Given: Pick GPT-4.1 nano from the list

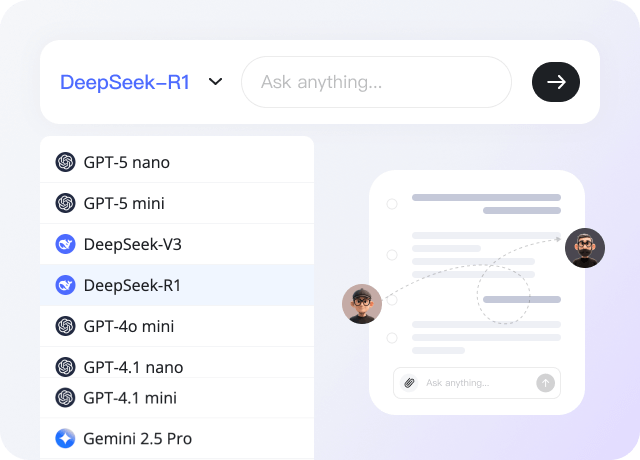Looking at the screenshot, I should tap(133, 367).
